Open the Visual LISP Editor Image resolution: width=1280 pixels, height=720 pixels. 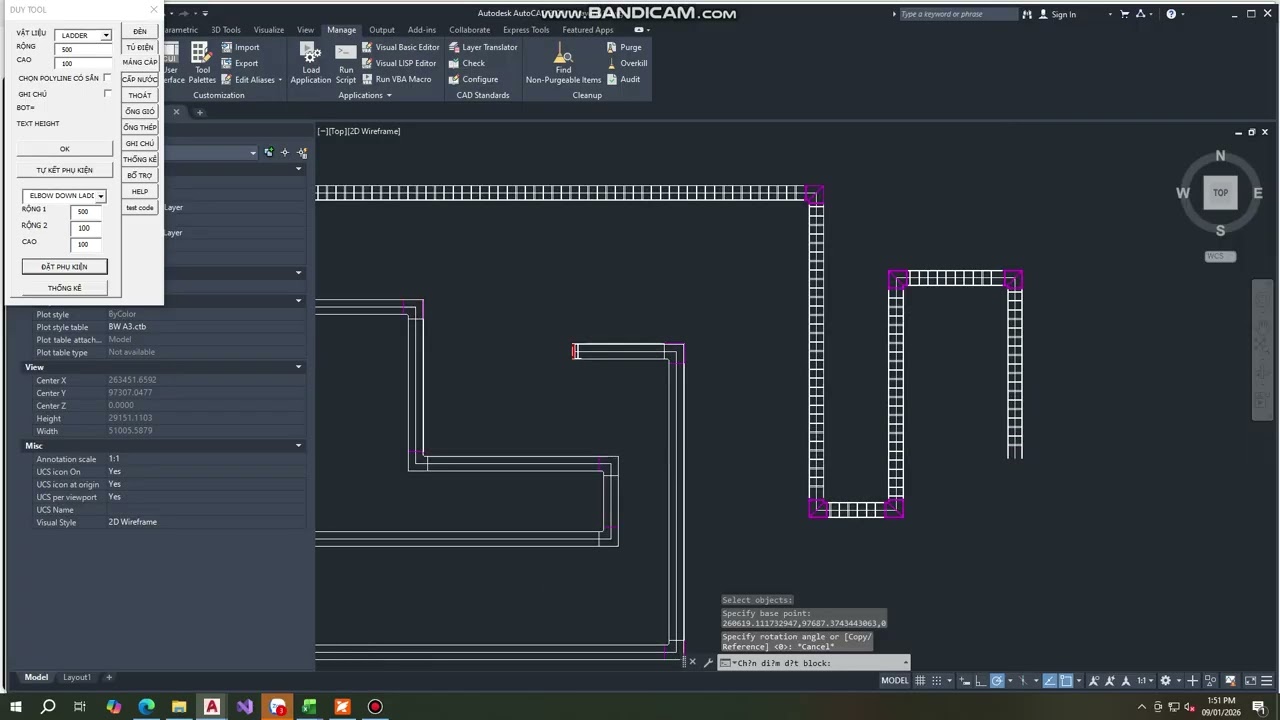(x=400, y=63)
